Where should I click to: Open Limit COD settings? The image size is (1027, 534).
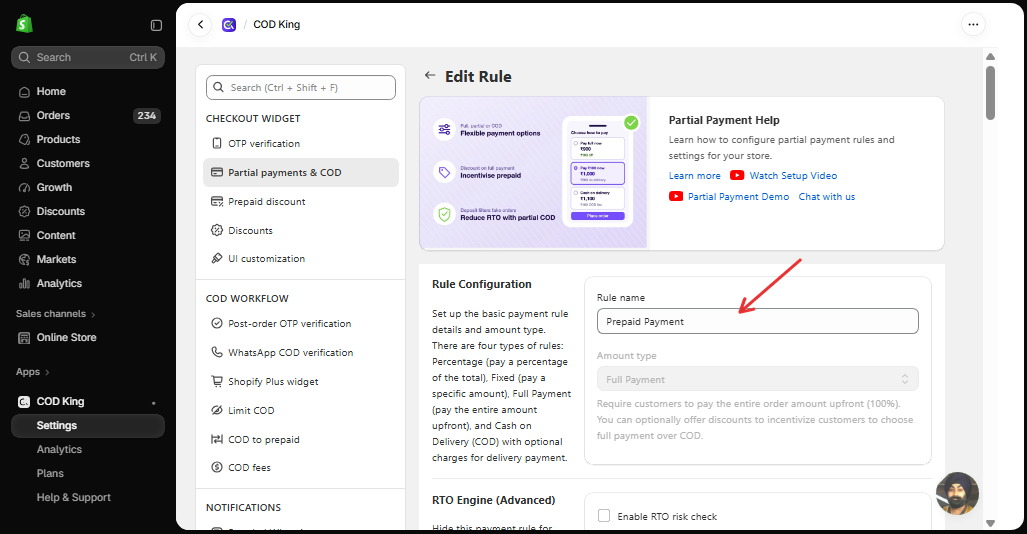click(301, 410)
